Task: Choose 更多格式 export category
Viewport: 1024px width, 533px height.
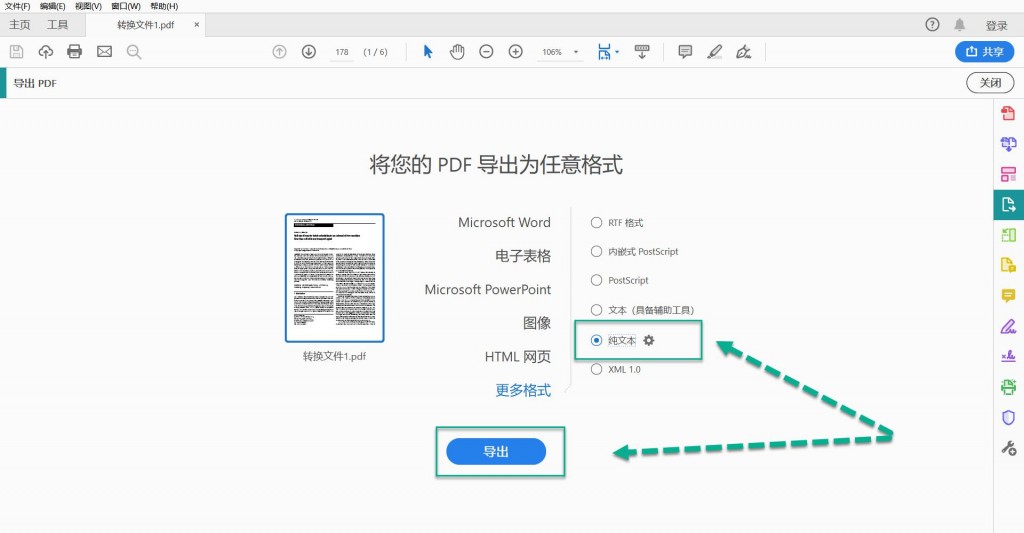Action: point(523,390)
